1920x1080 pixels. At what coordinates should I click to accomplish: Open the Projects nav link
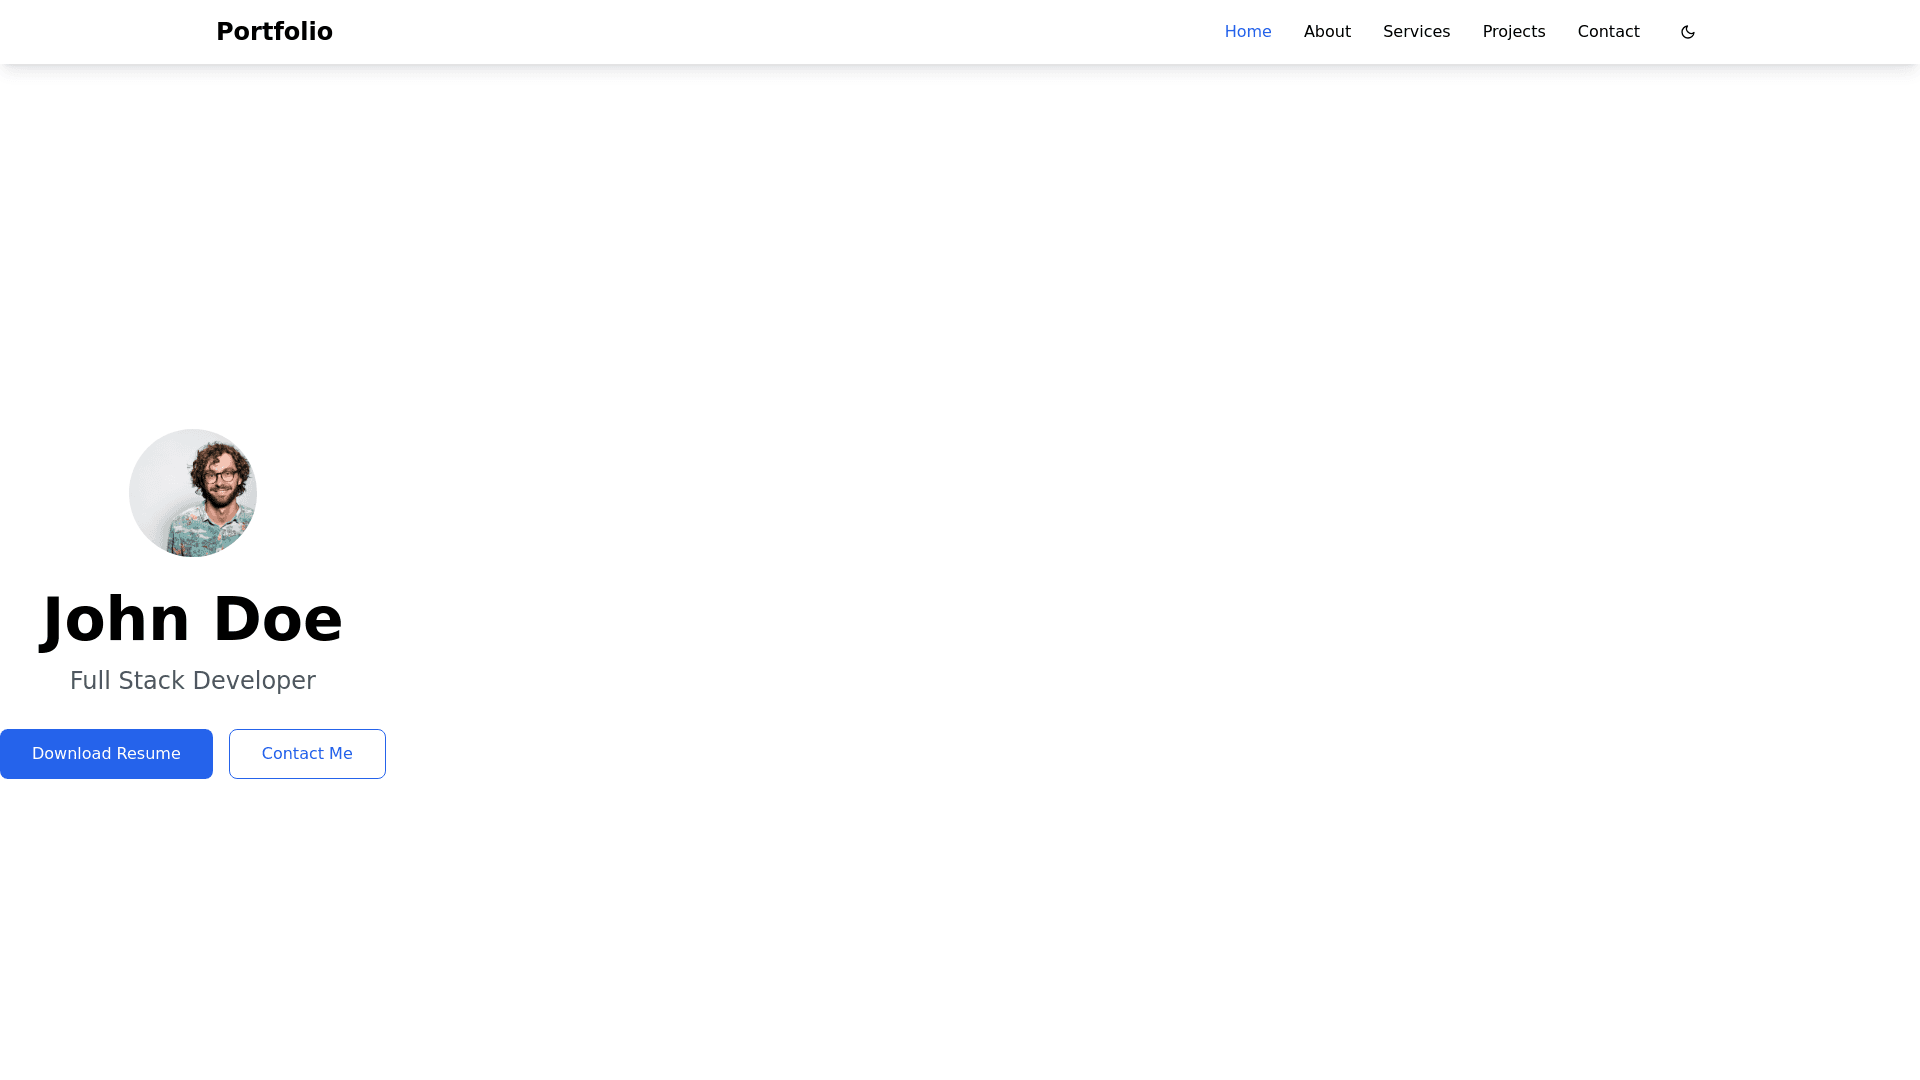click(1513, 32)
